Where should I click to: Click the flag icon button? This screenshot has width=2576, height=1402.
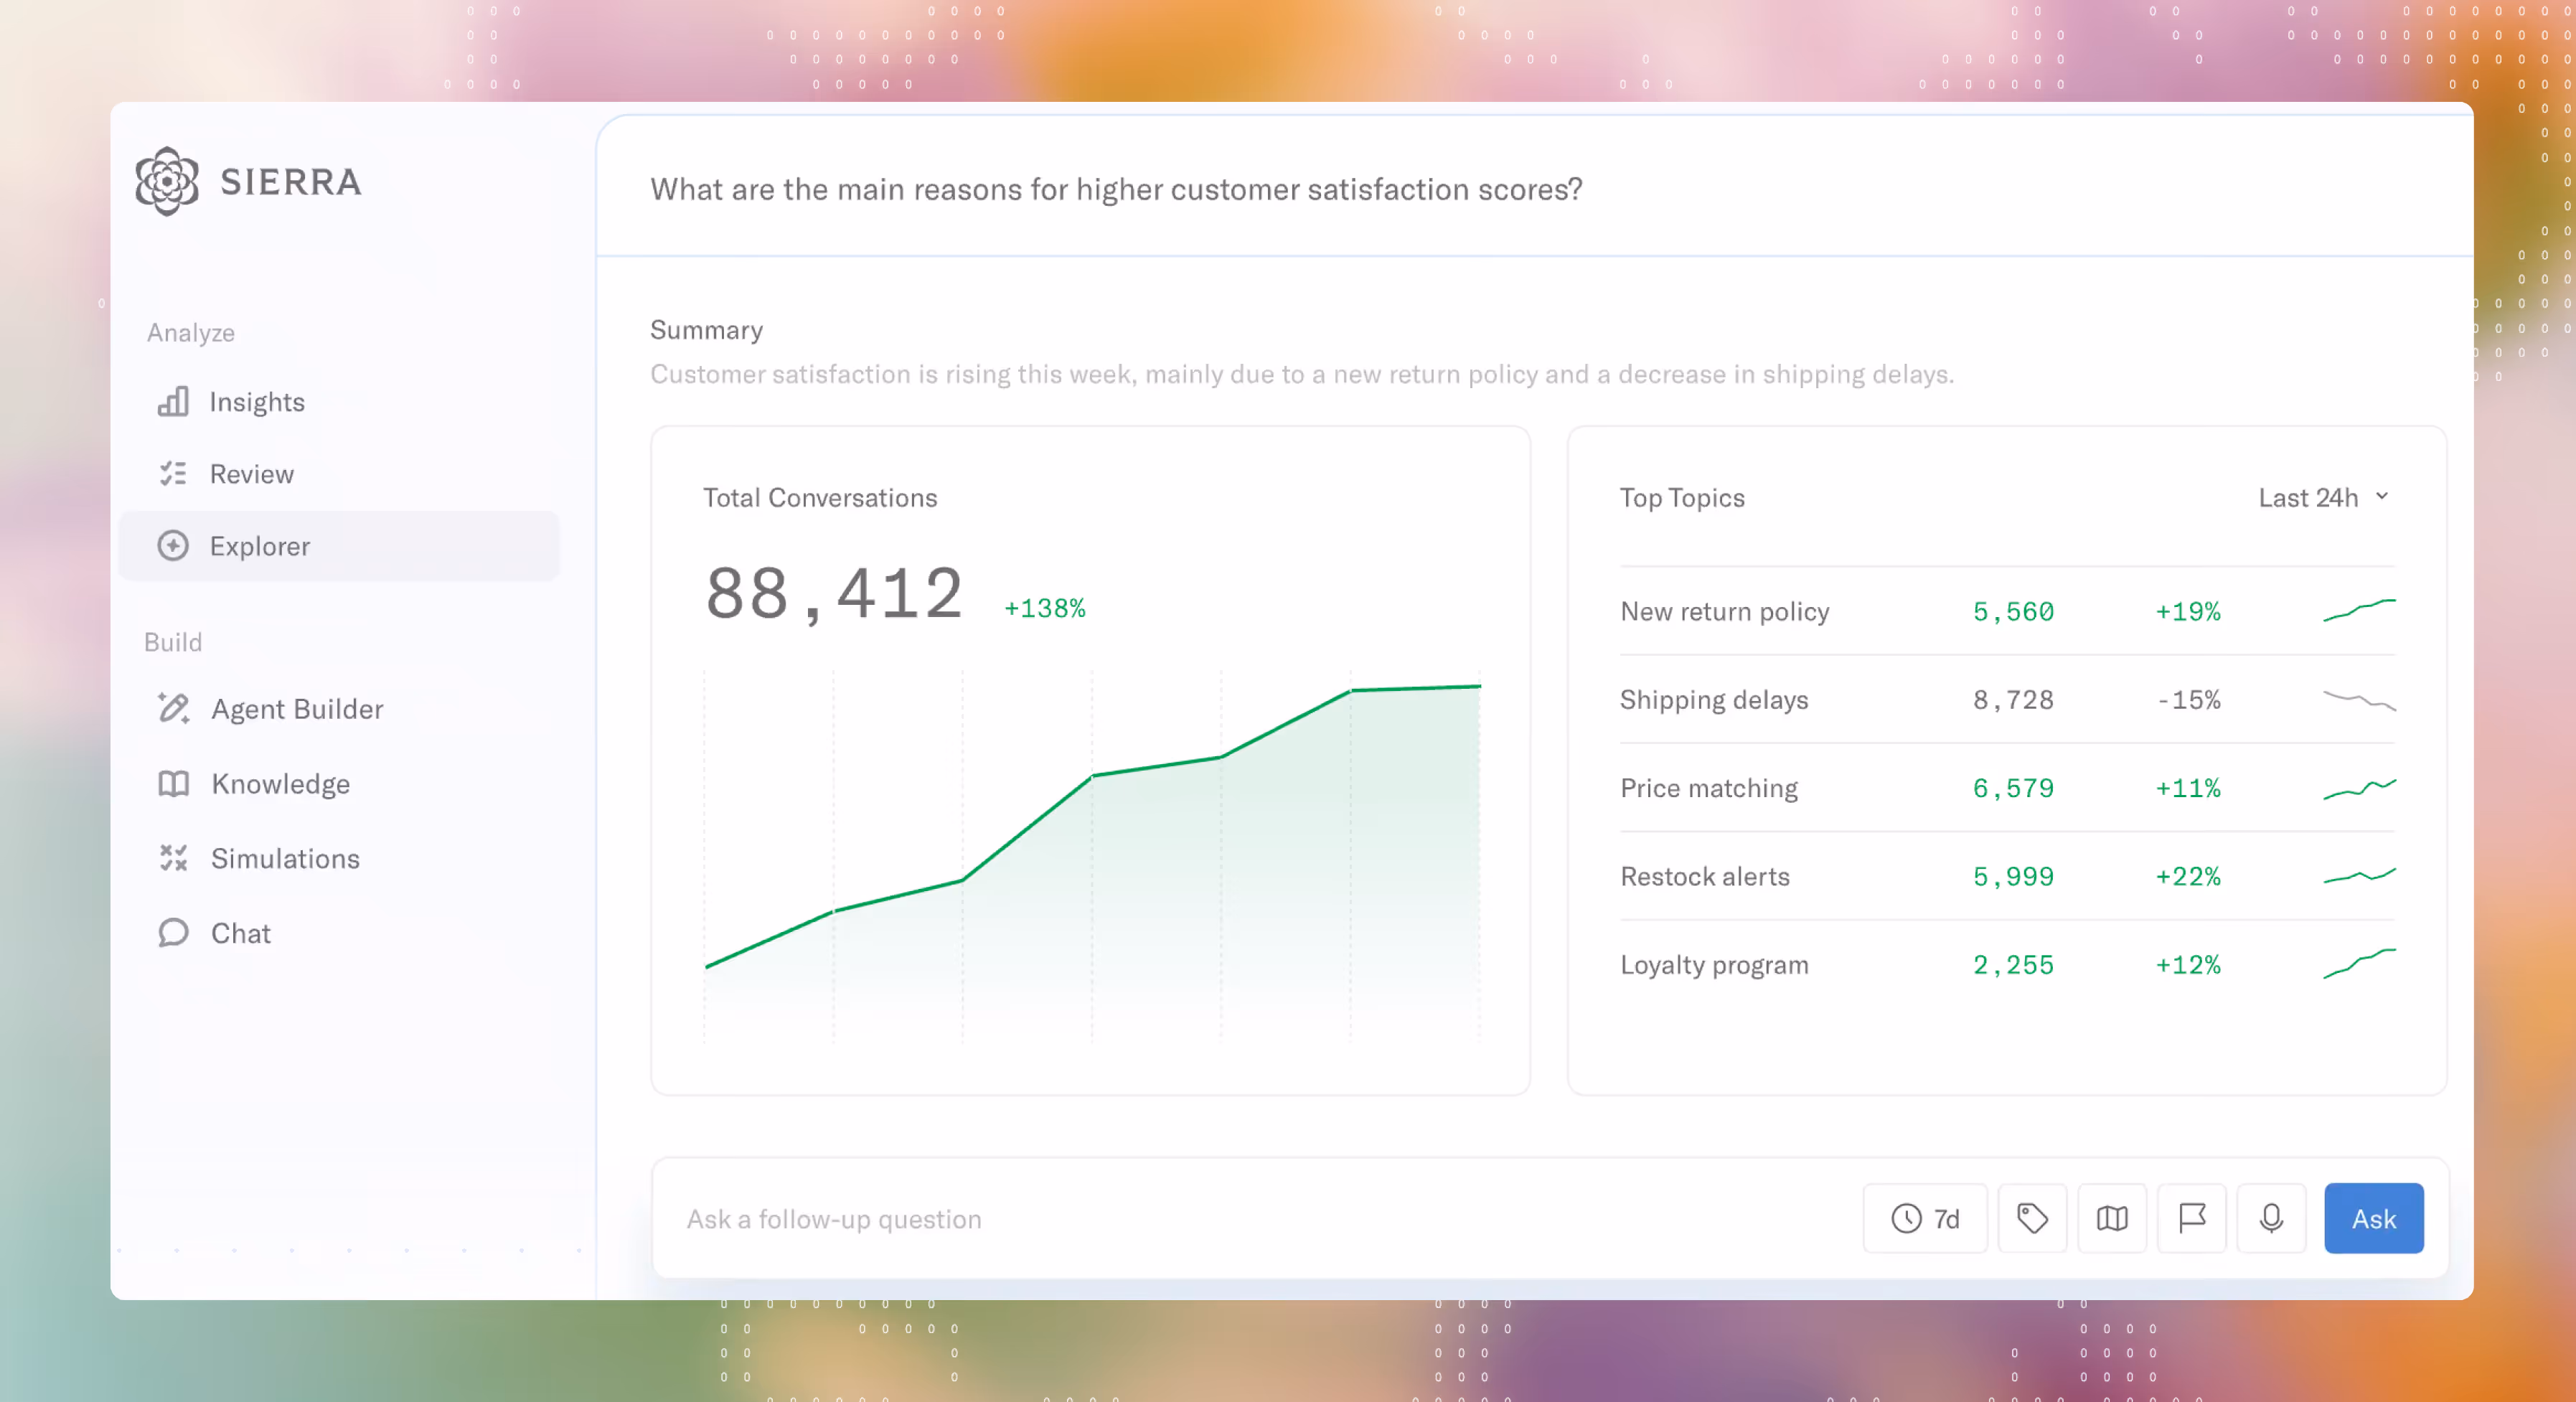pyautogui.click(x=2192, y=1218)
